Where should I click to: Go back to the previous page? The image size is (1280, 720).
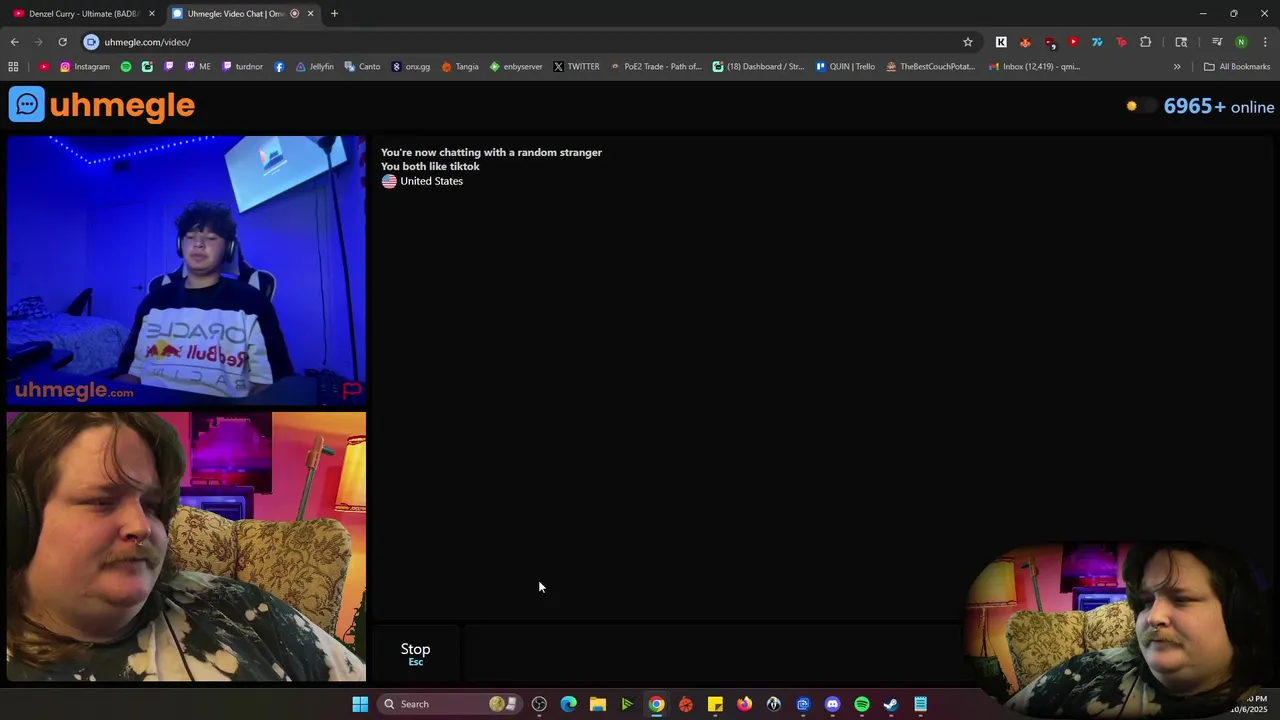coord(14,42)
